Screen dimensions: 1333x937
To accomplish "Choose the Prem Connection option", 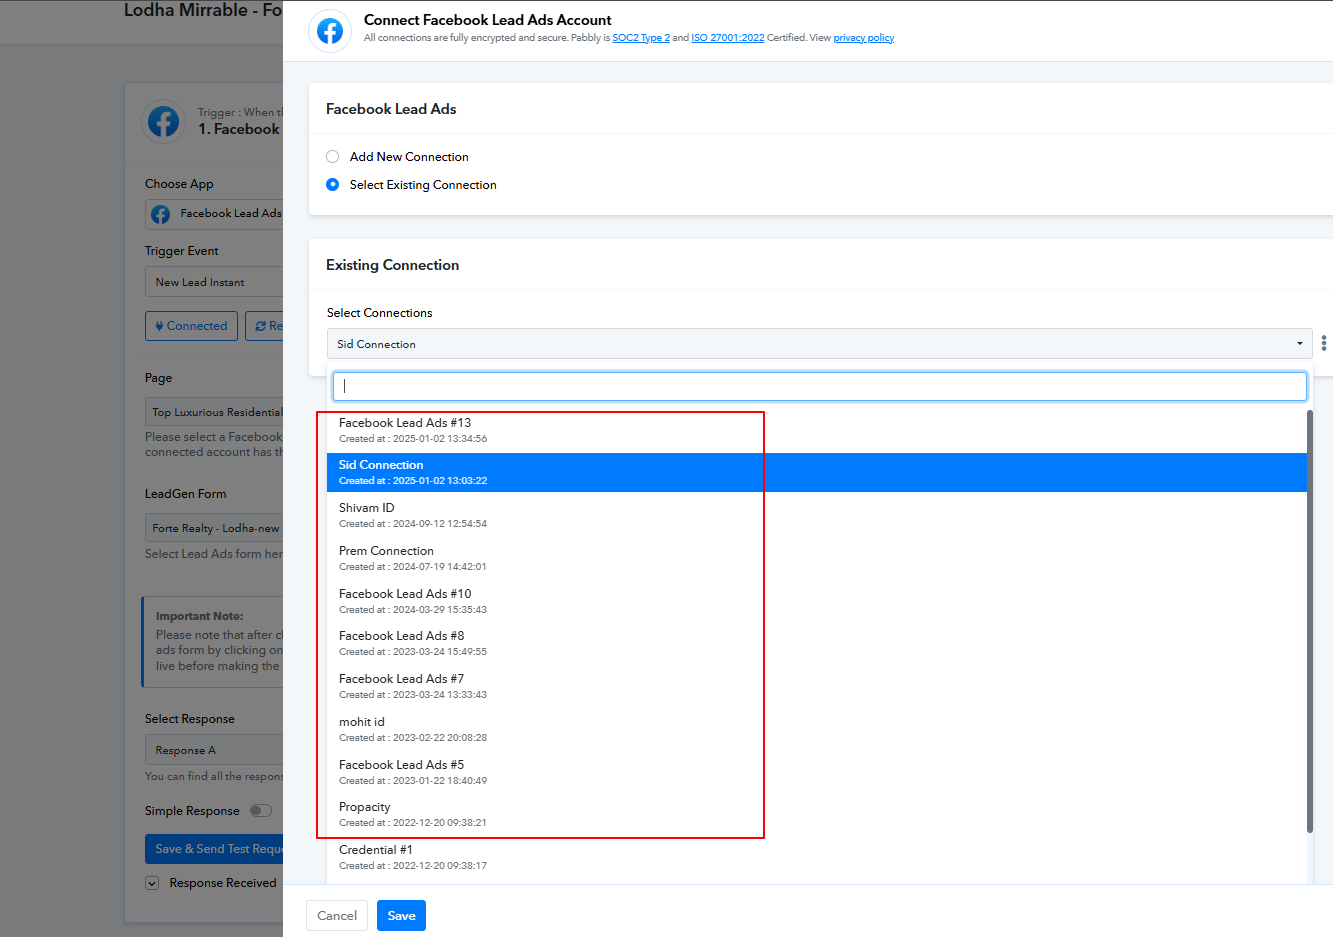I will pos(817,558).
